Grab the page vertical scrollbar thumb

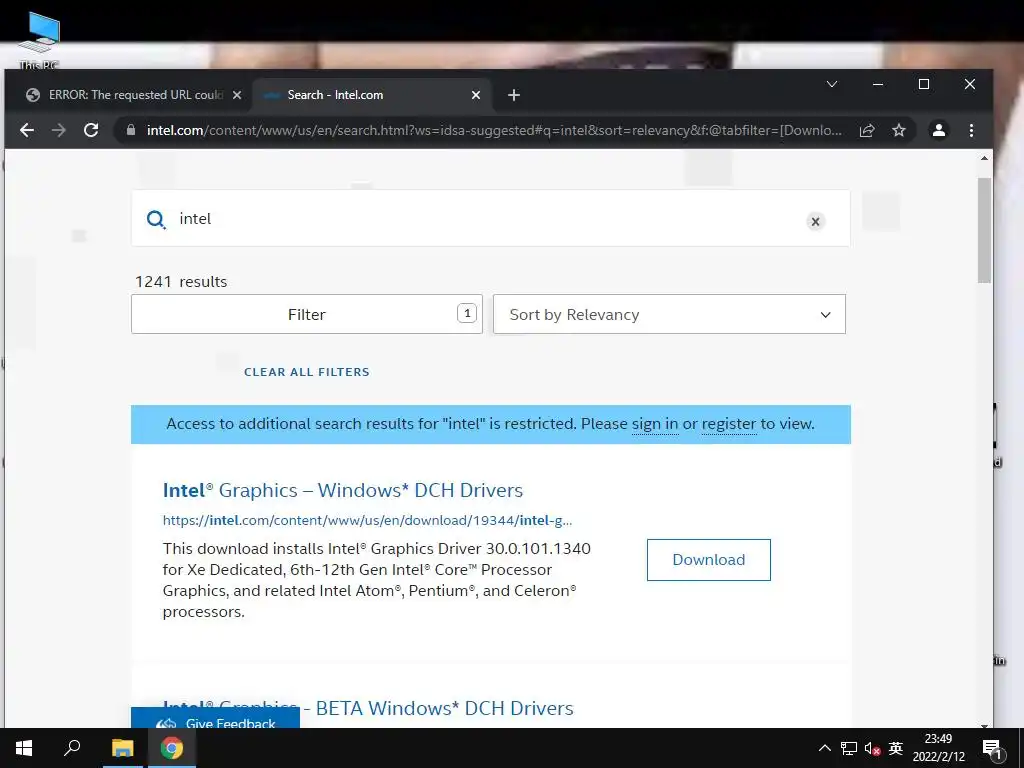(984, 230)
